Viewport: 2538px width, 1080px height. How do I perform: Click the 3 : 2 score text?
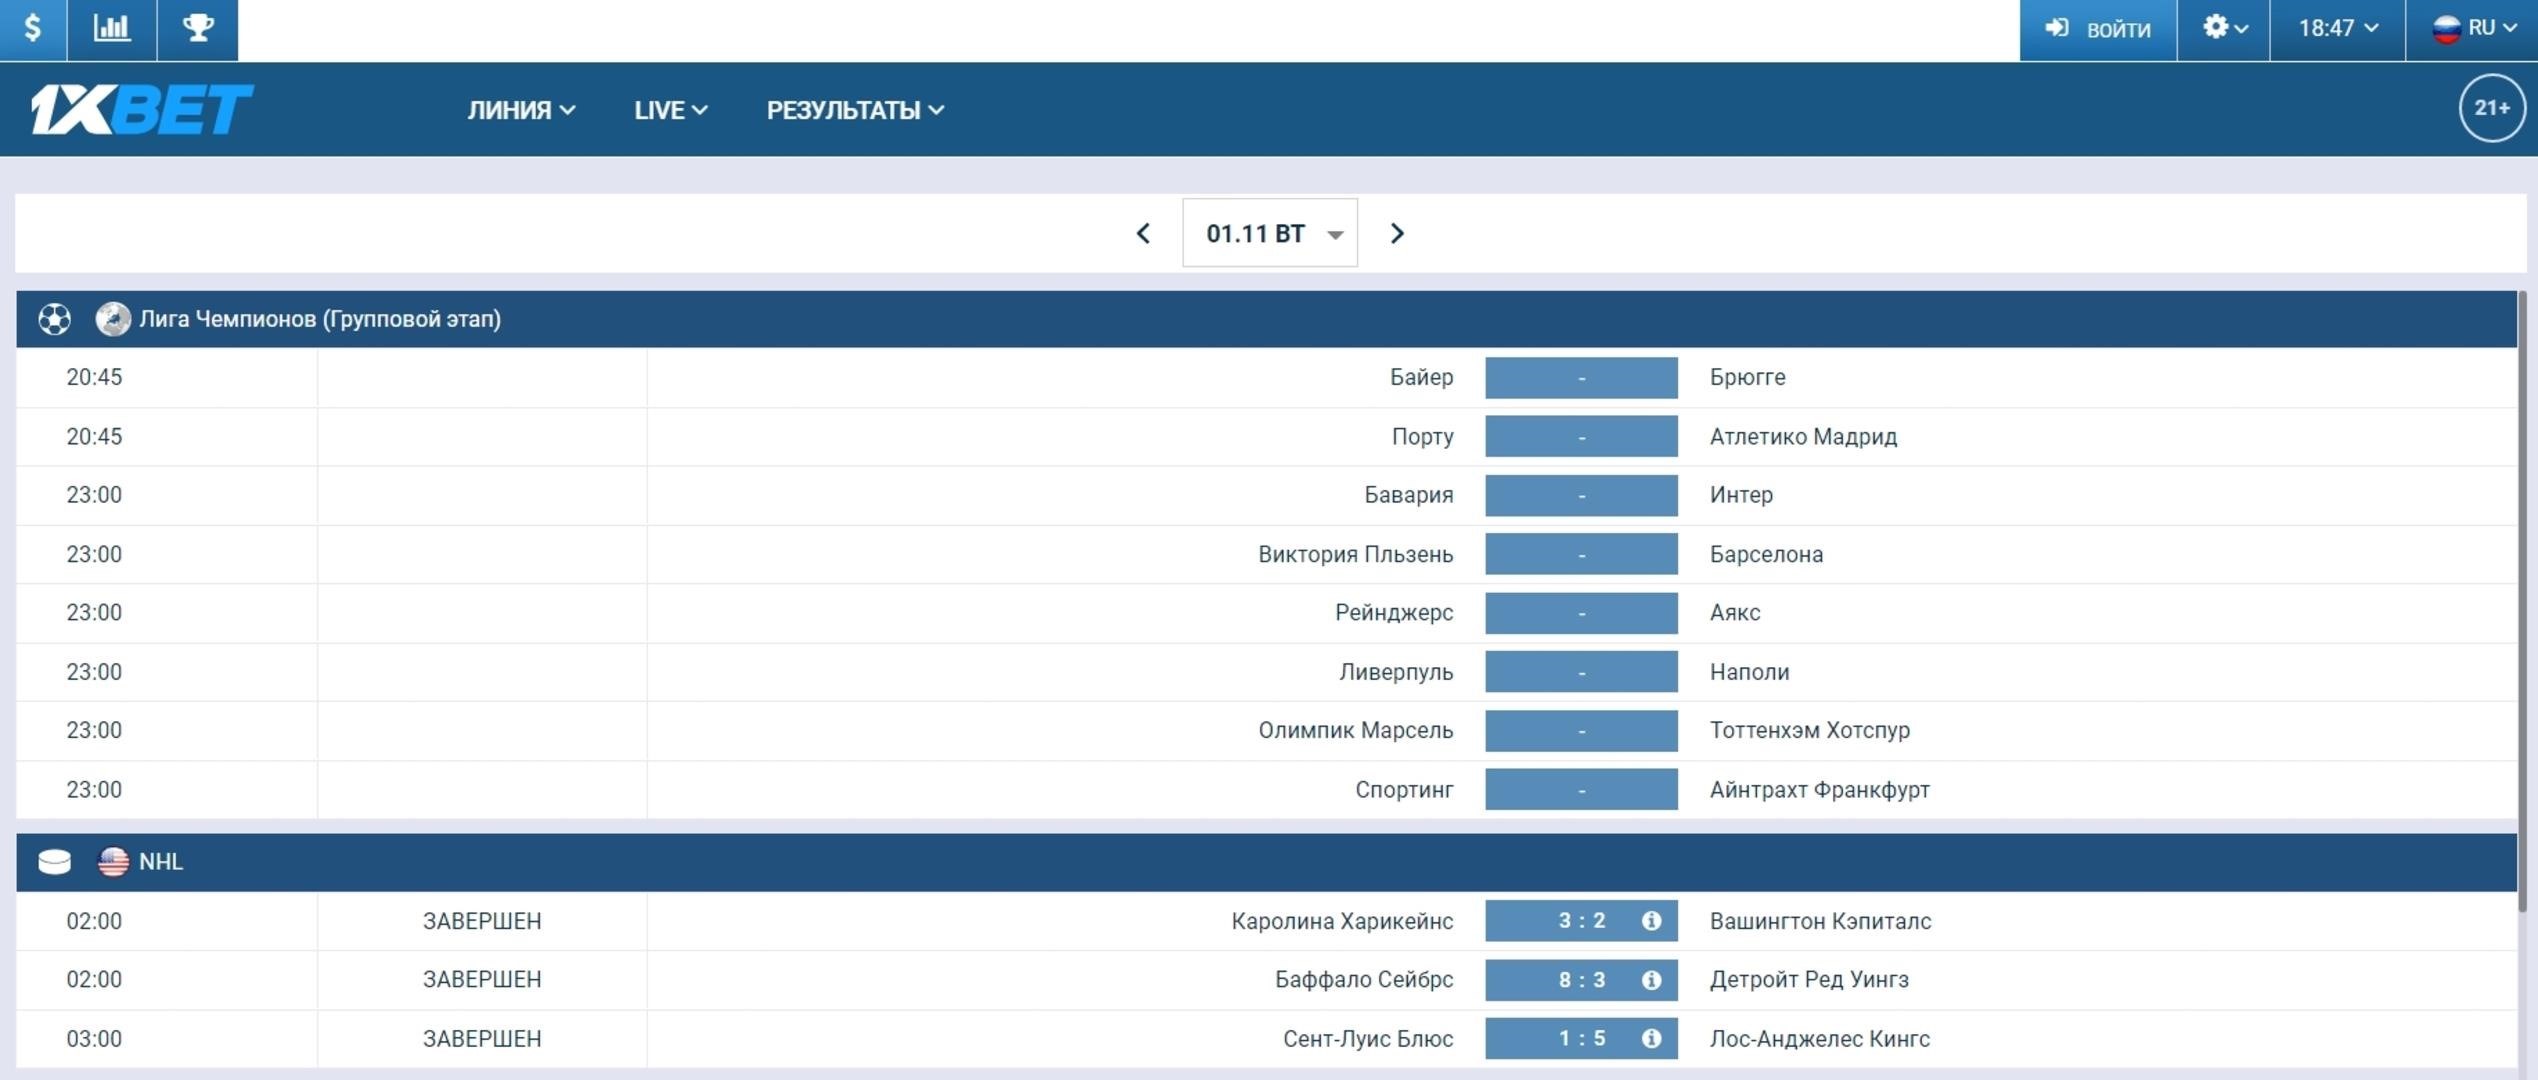pos(1582,921)
